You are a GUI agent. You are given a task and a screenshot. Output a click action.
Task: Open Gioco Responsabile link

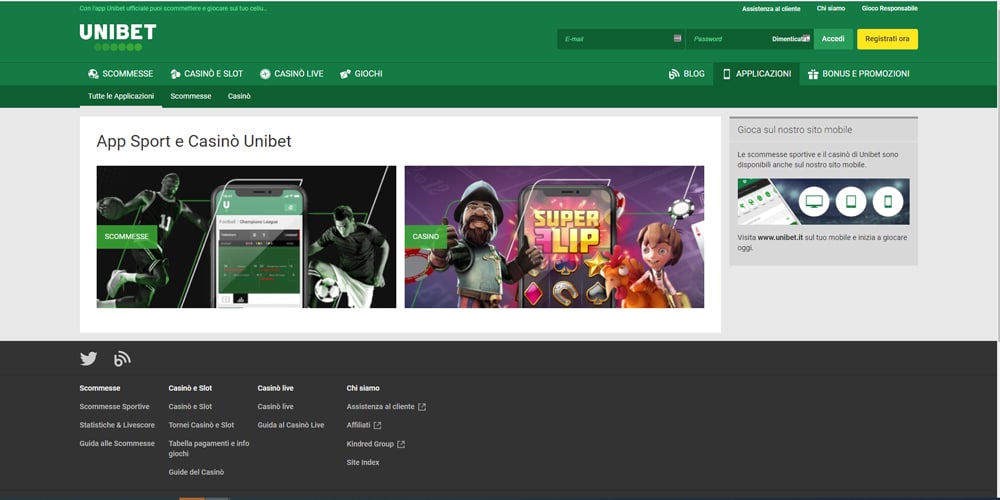pyautogui.click(x=890, y=9)
